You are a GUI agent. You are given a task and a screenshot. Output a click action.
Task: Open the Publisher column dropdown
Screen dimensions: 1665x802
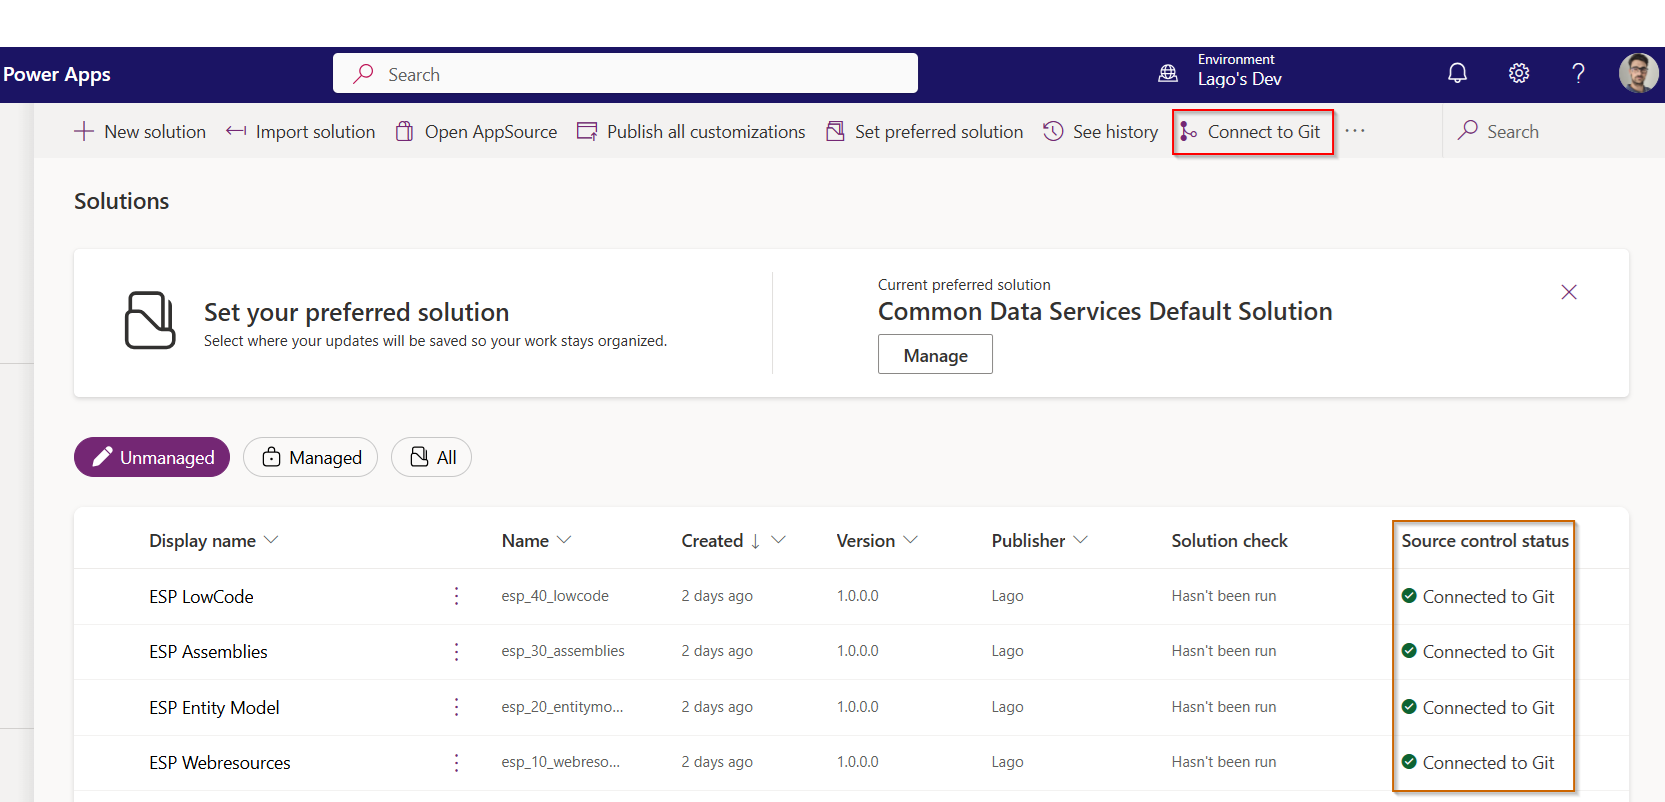point(1080,540)
